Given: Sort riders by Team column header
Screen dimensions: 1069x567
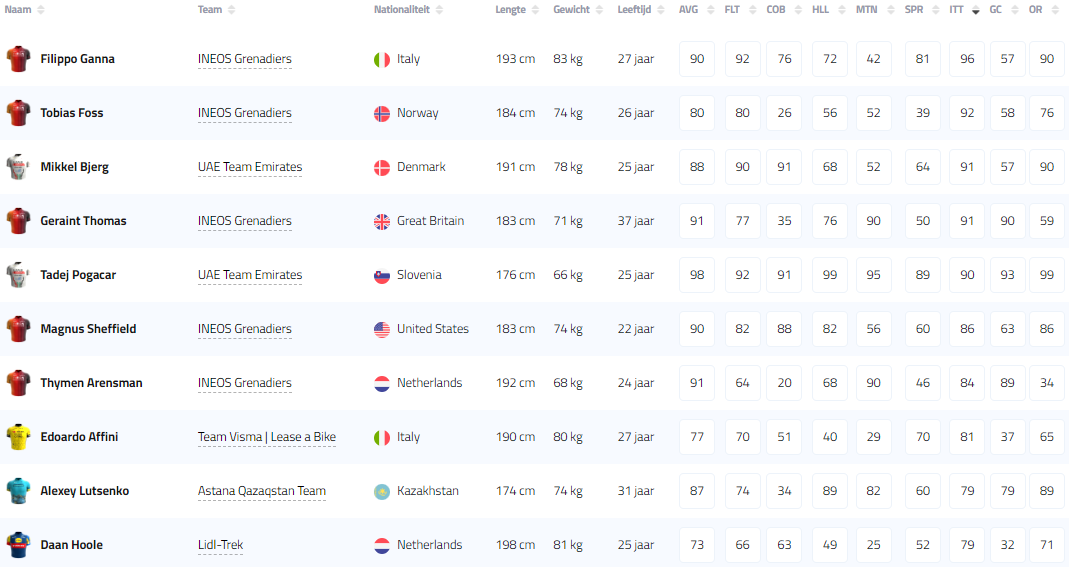Looking at the screenshot, I should click(x=210, y=10).
